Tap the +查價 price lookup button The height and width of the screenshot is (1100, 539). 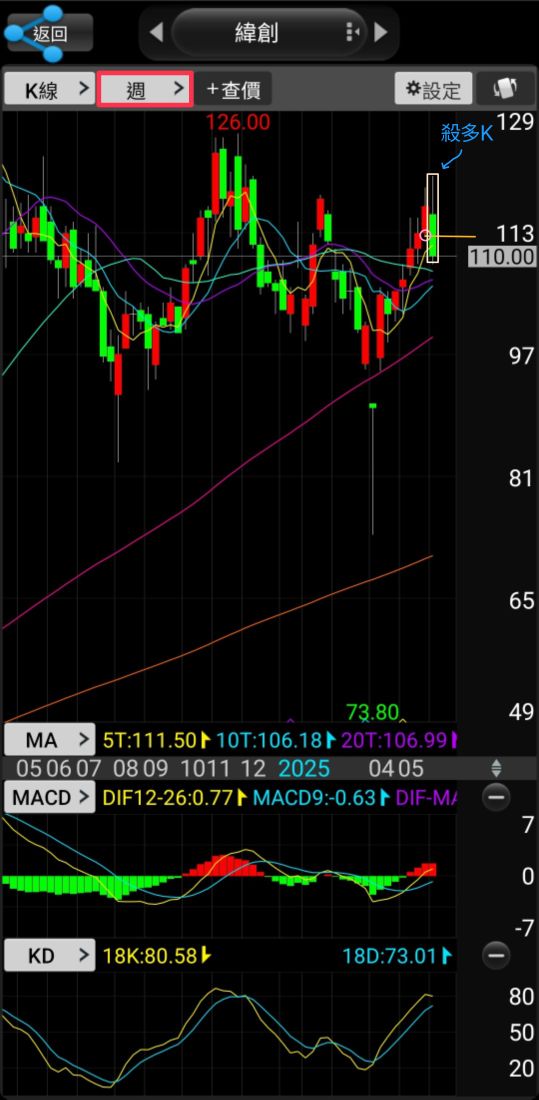click(x=233, y=89)
